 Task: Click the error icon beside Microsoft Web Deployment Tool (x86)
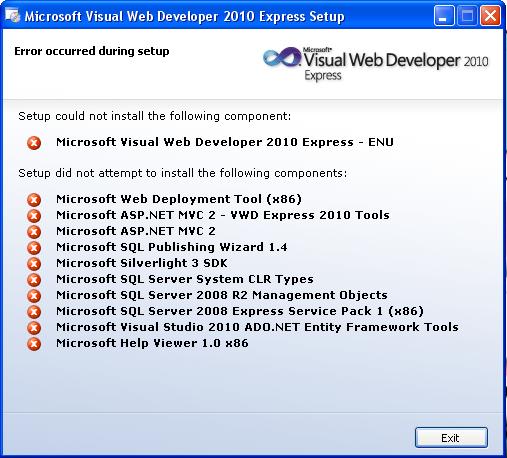coord(34,200)
